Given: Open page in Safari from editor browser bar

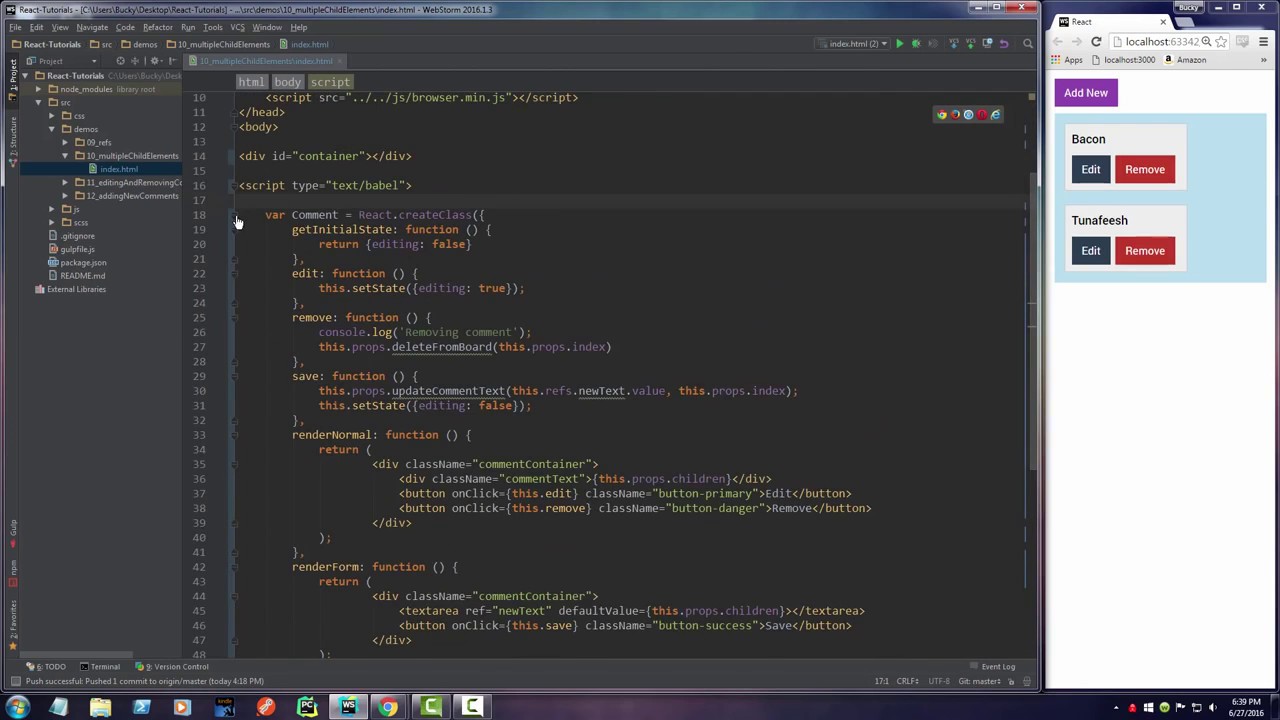Looking at the screenshot, I should (968, 115).
